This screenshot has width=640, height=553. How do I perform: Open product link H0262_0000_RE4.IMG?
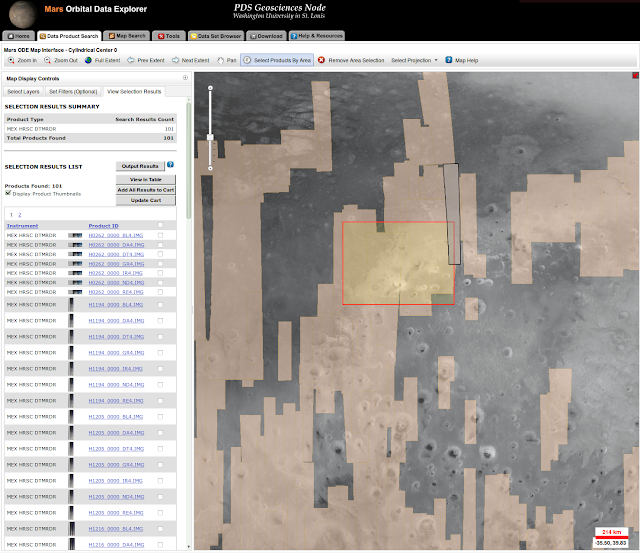click(116, 292)
